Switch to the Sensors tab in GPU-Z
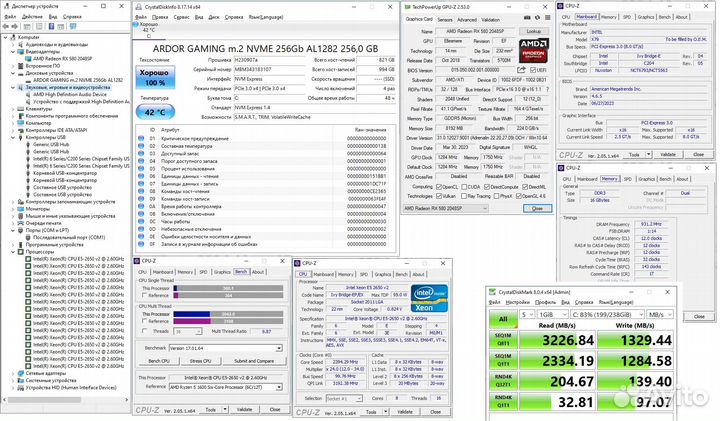Screen dimensions: 720x421 click(x=444, y=20)
